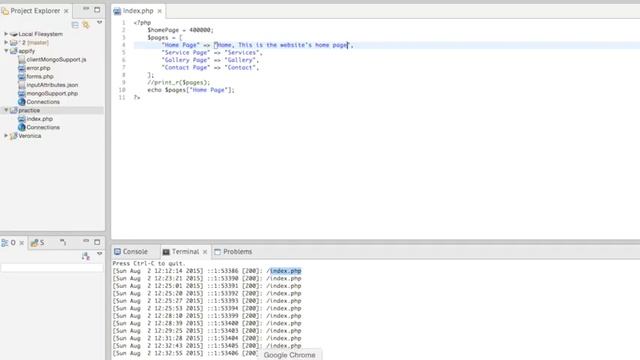The image size is (640, 360).
Task: Click the error.php file icon
Action: click(x=22, y=68)
